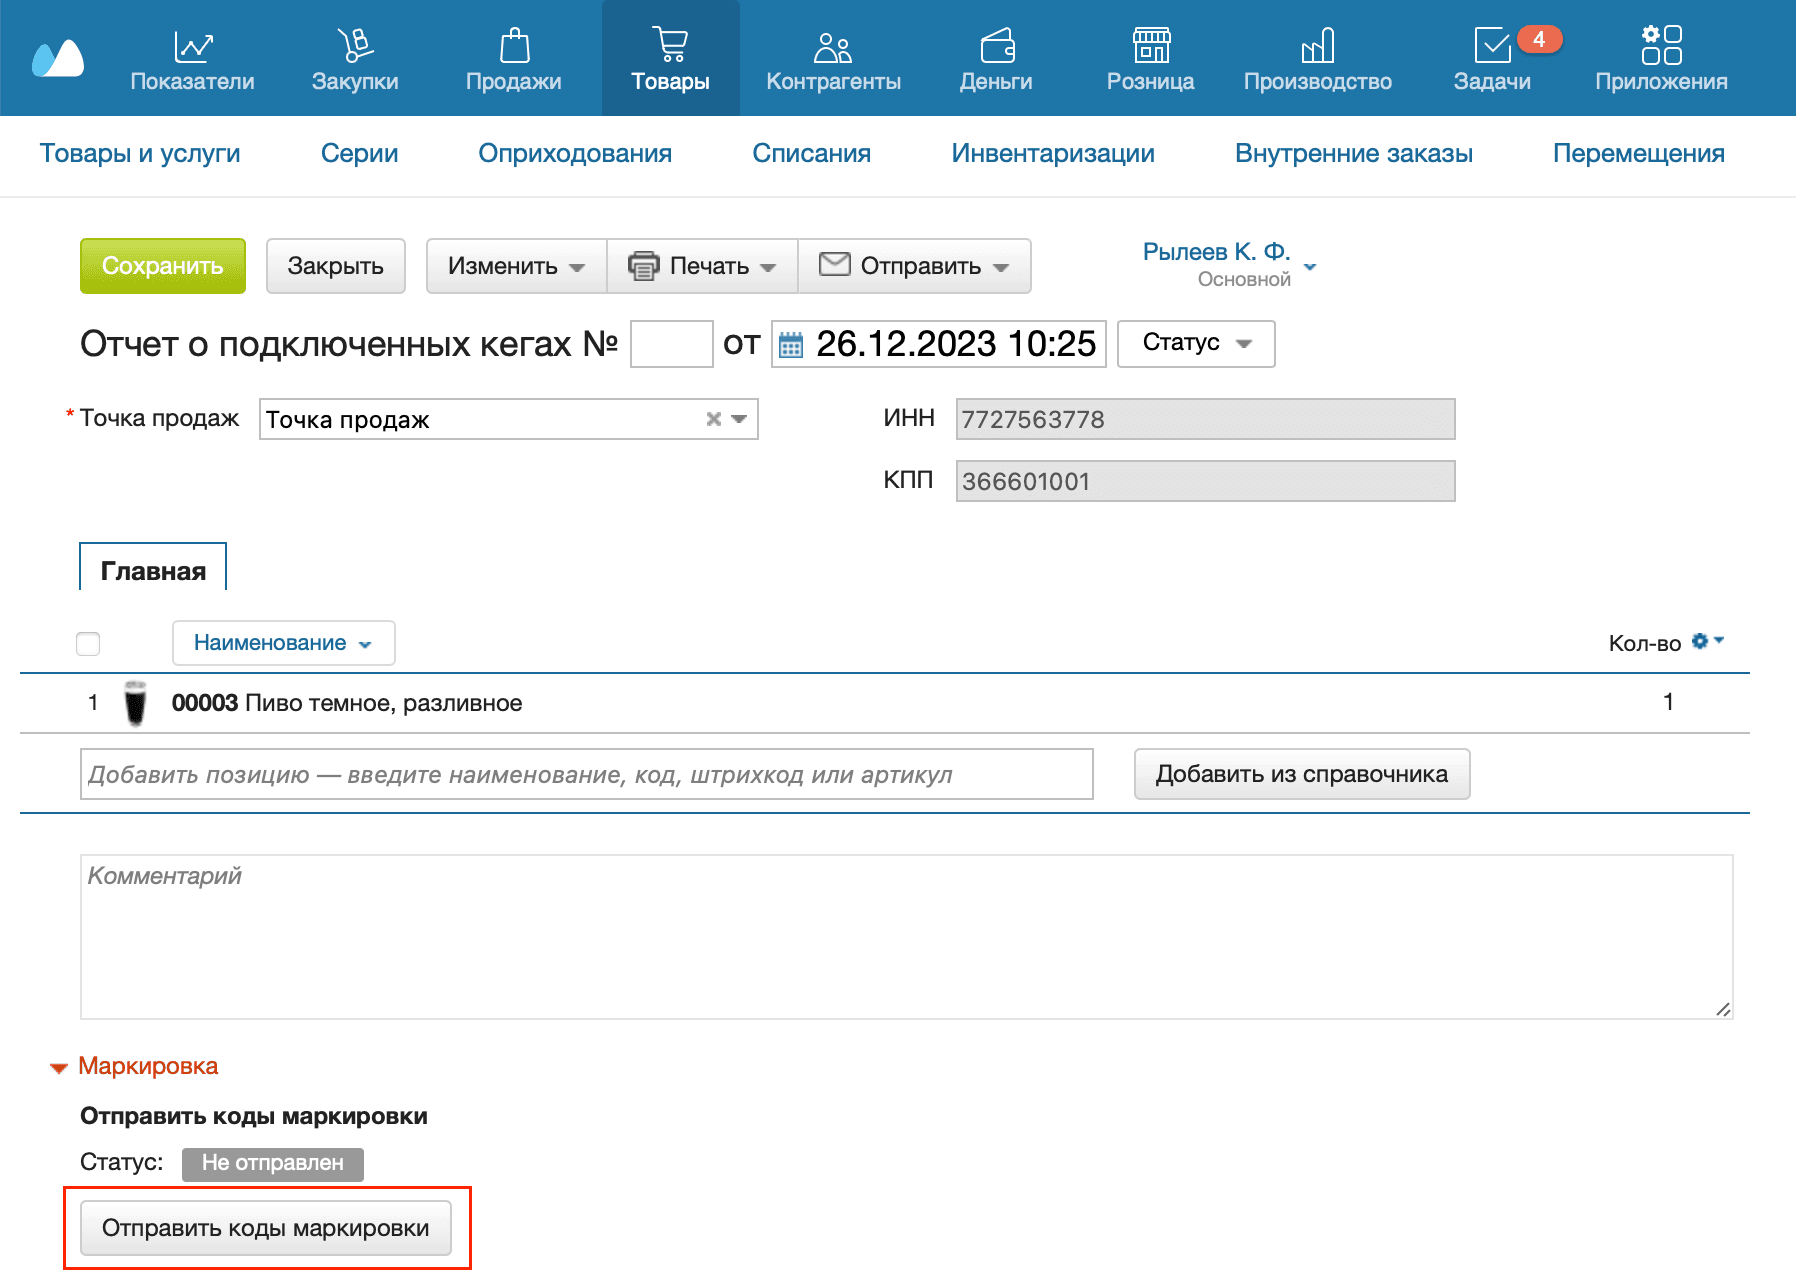The height and width of the screenshot is (1278, 1796).
Task: Collapse the Маркировка section
Action: click(58, 1066)
